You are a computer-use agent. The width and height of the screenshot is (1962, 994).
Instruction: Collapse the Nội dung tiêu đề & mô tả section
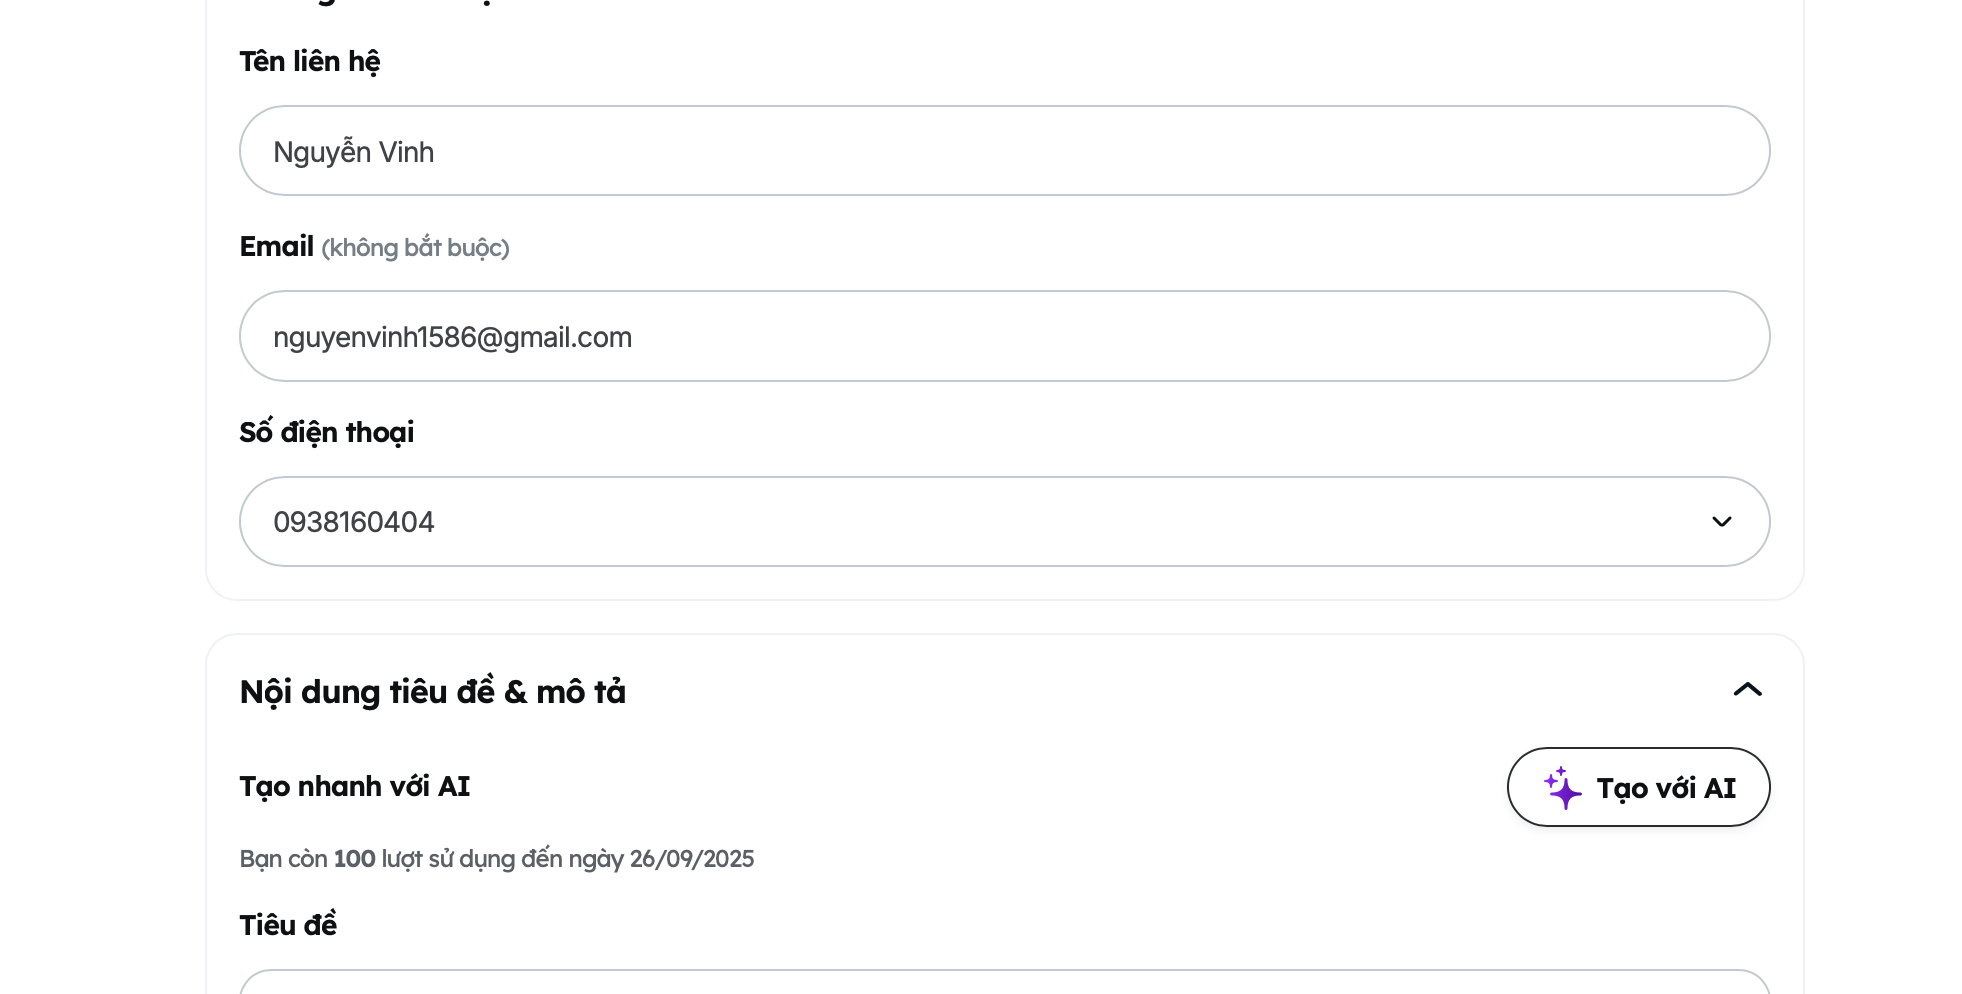coord(1747,690)
